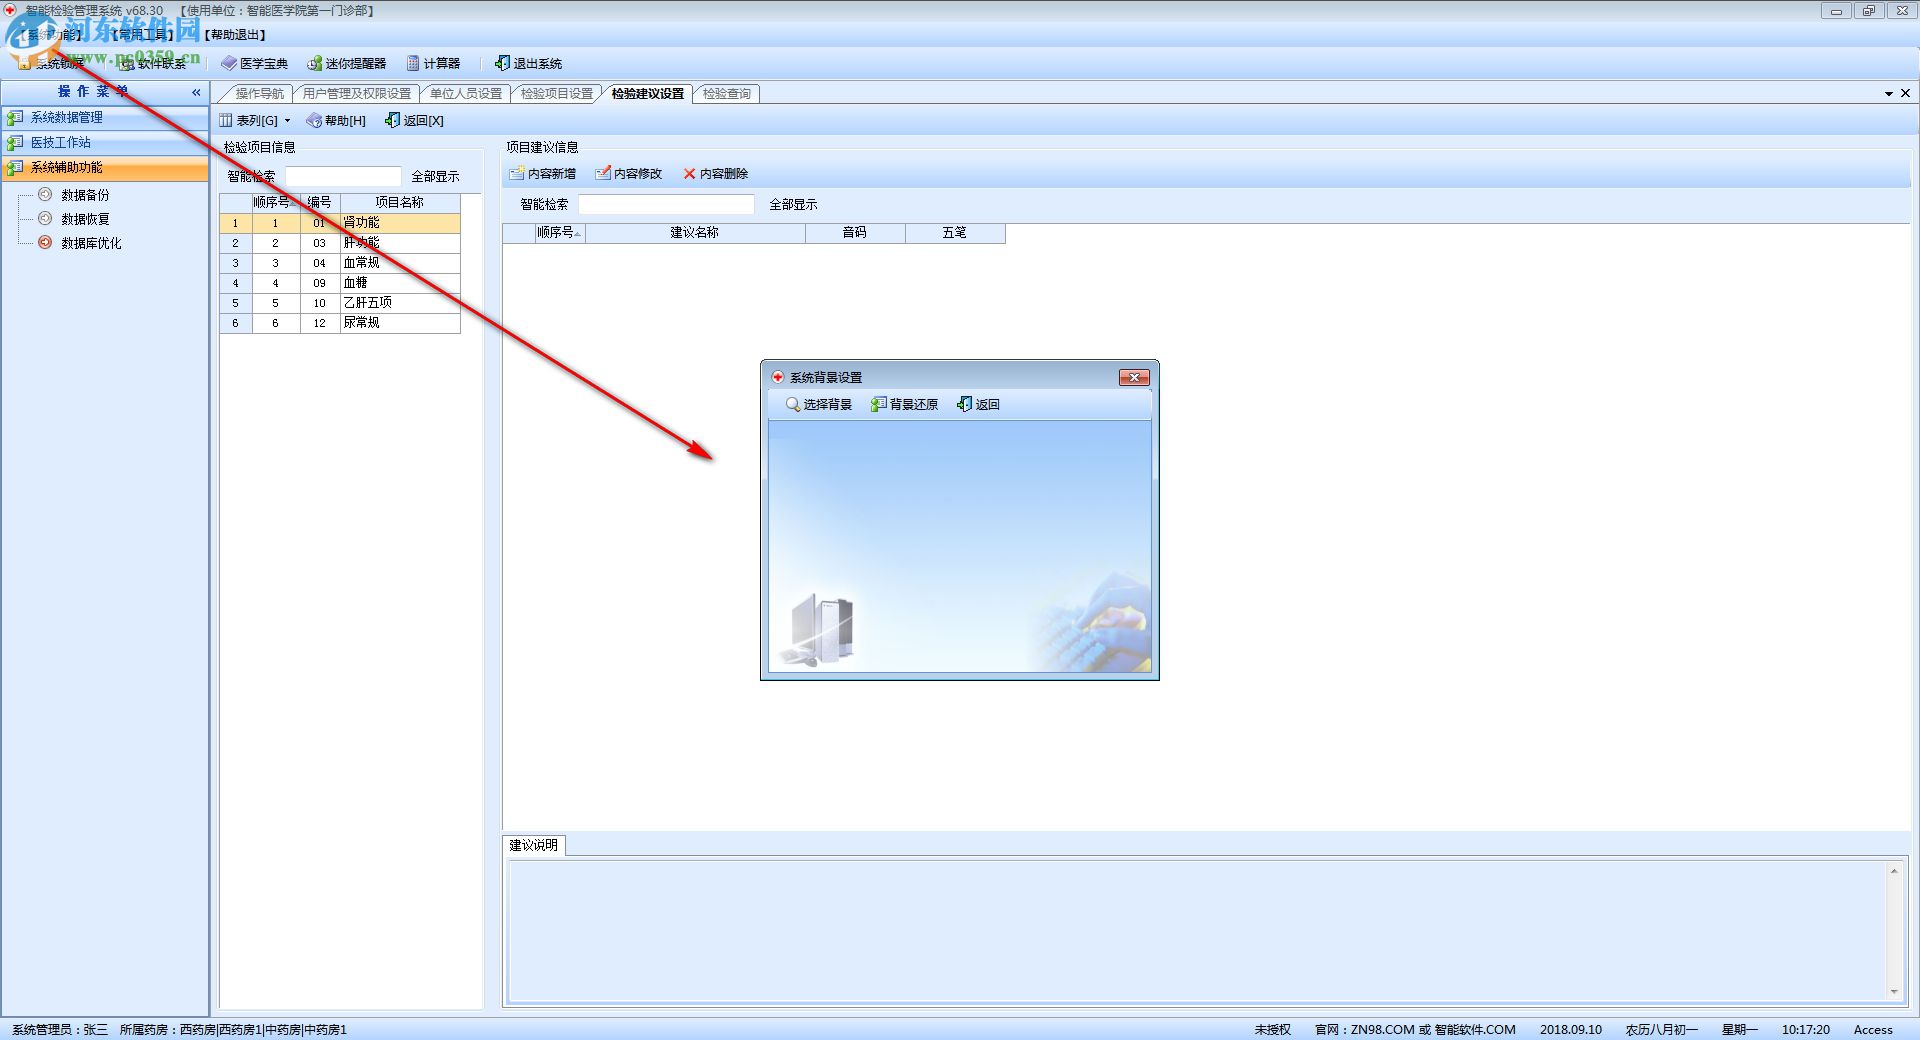Close the 系统背景设置 dialog

click(1134, 377)
